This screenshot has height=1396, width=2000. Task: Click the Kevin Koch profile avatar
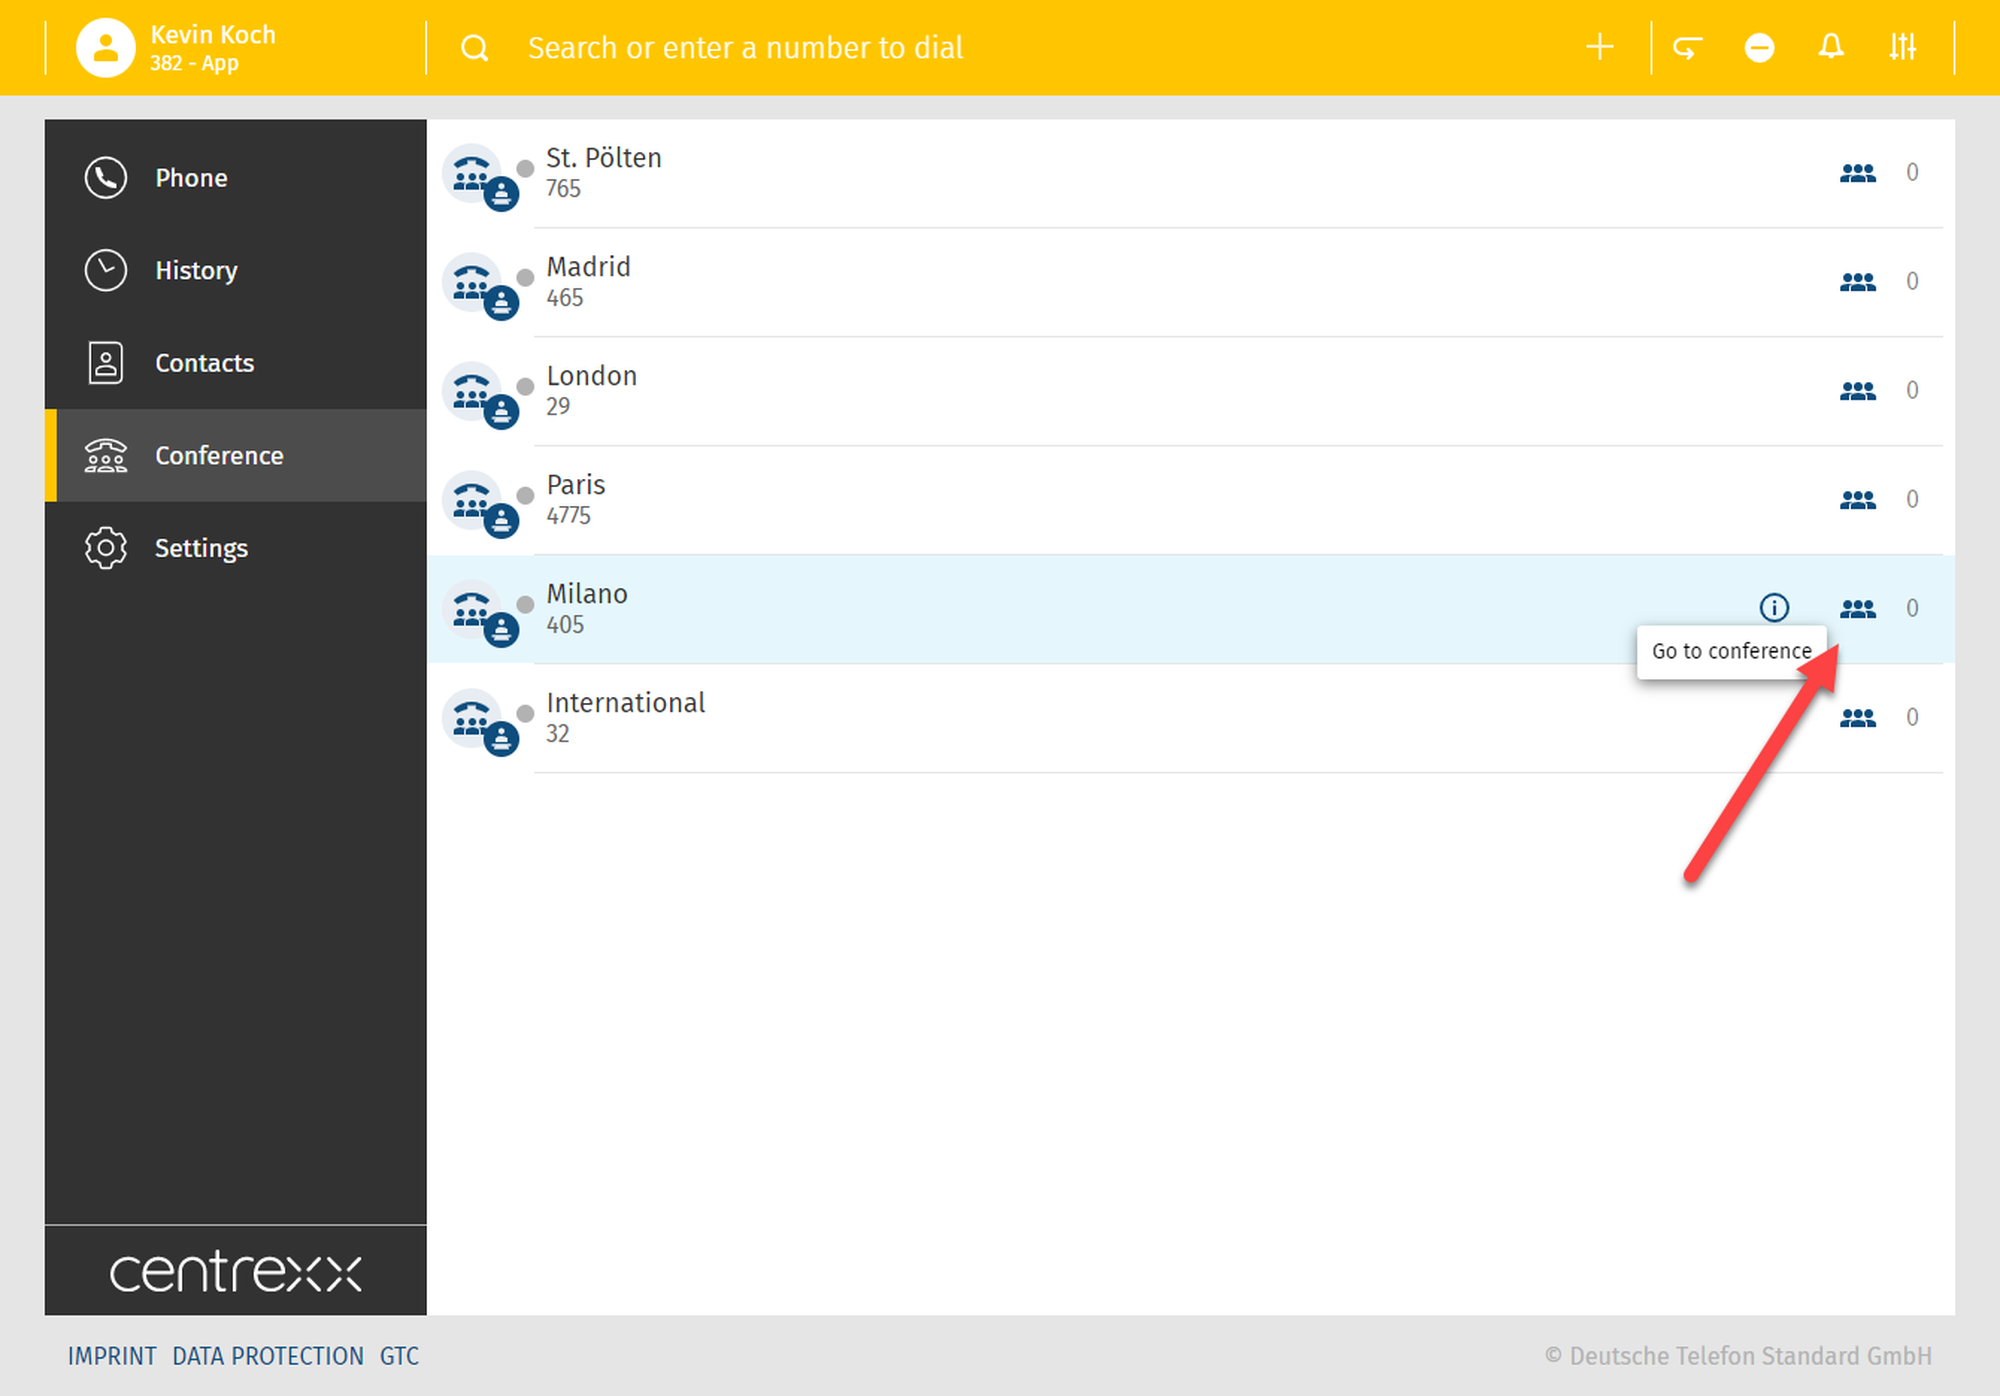click(x=105, y=47)
